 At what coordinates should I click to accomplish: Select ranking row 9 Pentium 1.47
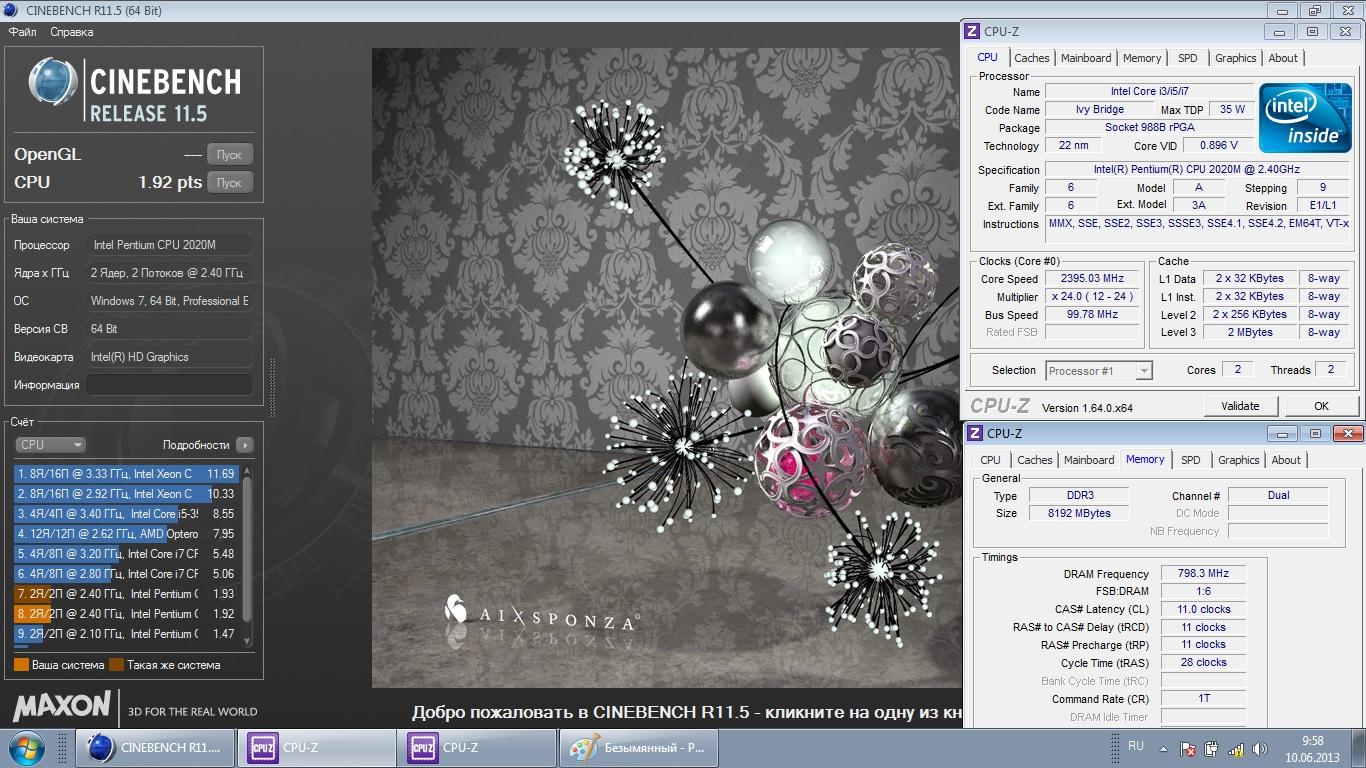[126, 634]
